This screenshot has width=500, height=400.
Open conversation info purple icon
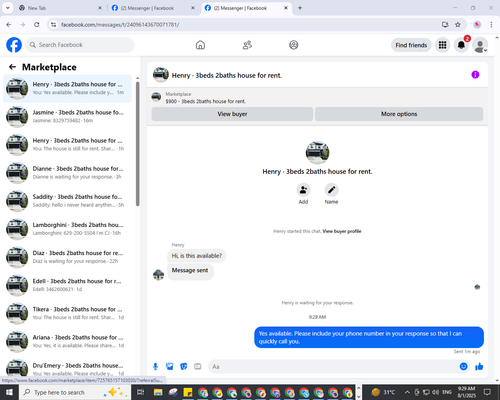pos(475,75)
